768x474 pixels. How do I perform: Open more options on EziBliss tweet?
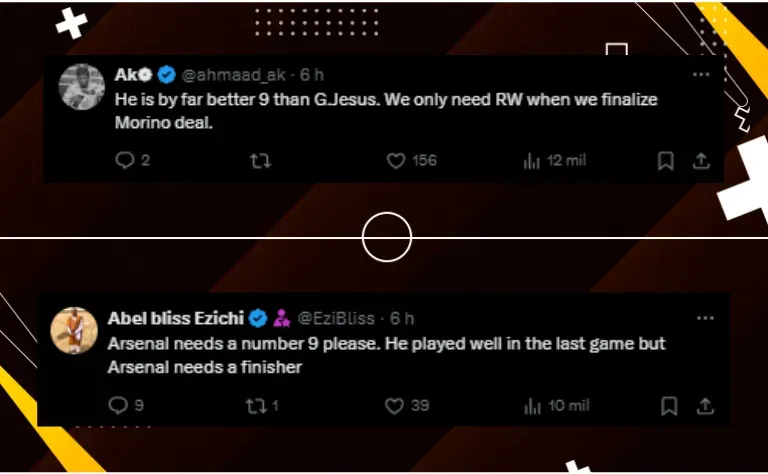[705, 318]
